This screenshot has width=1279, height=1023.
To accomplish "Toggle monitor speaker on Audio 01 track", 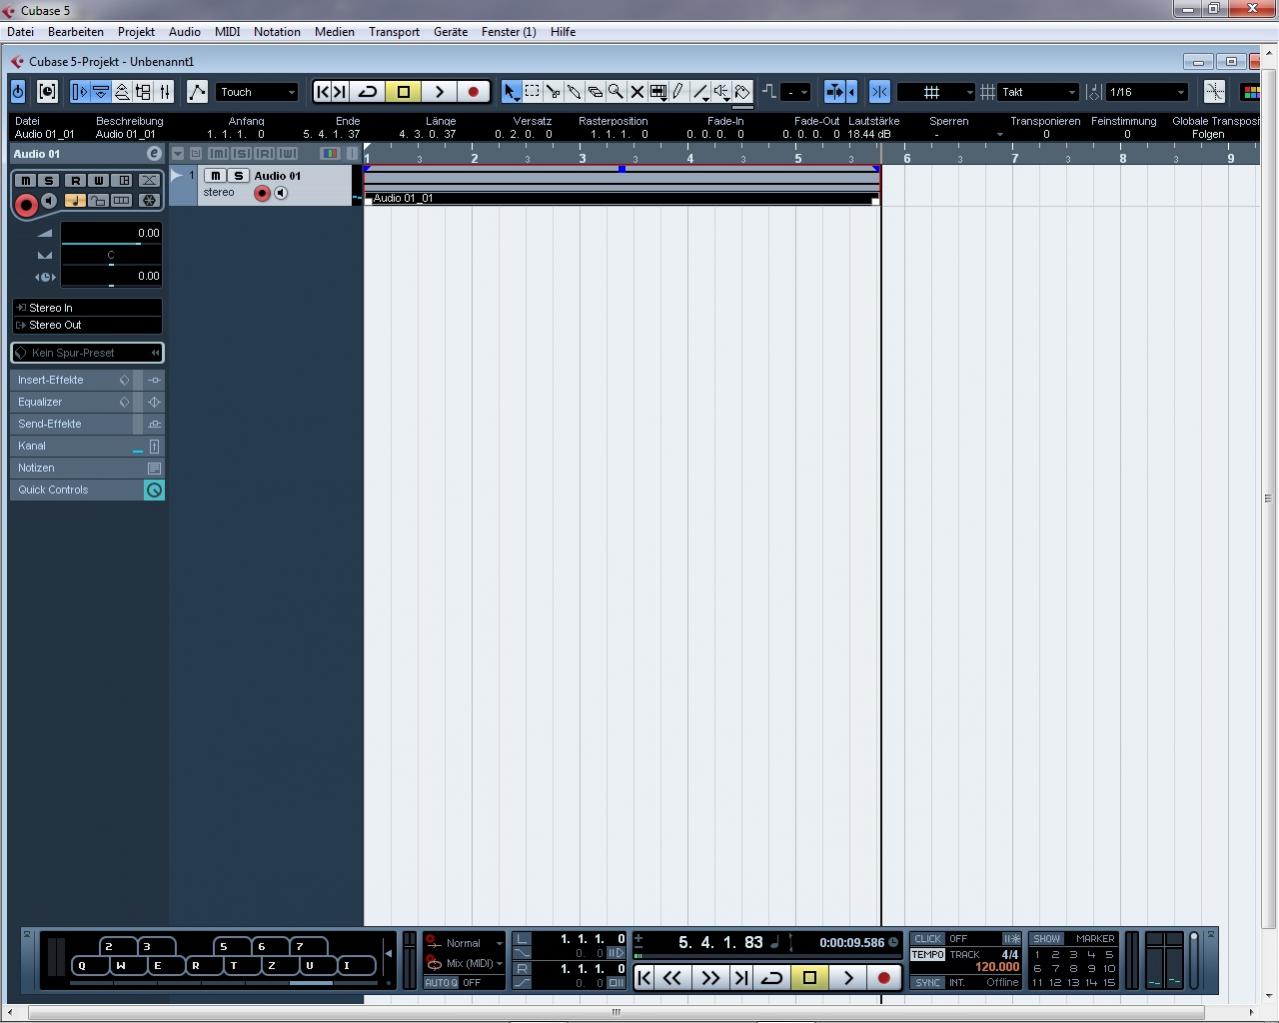I will (x=281, y=193).
